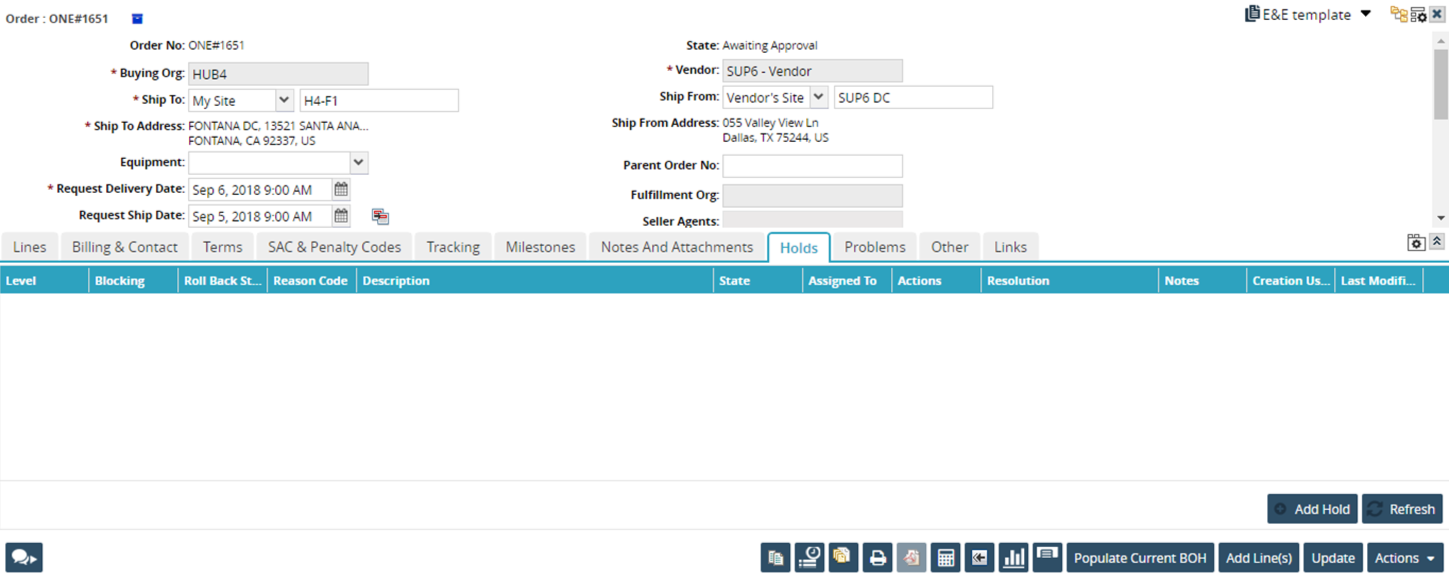Open calendar for Request Ship Date
This screenshot has width=1449, height=578.
[341, 216]
